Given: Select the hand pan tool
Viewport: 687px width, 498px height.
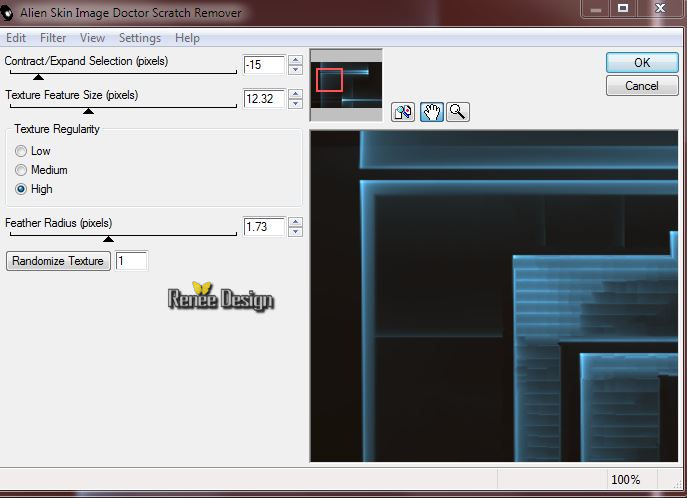Looking at the screenshot, I should 432,112.
